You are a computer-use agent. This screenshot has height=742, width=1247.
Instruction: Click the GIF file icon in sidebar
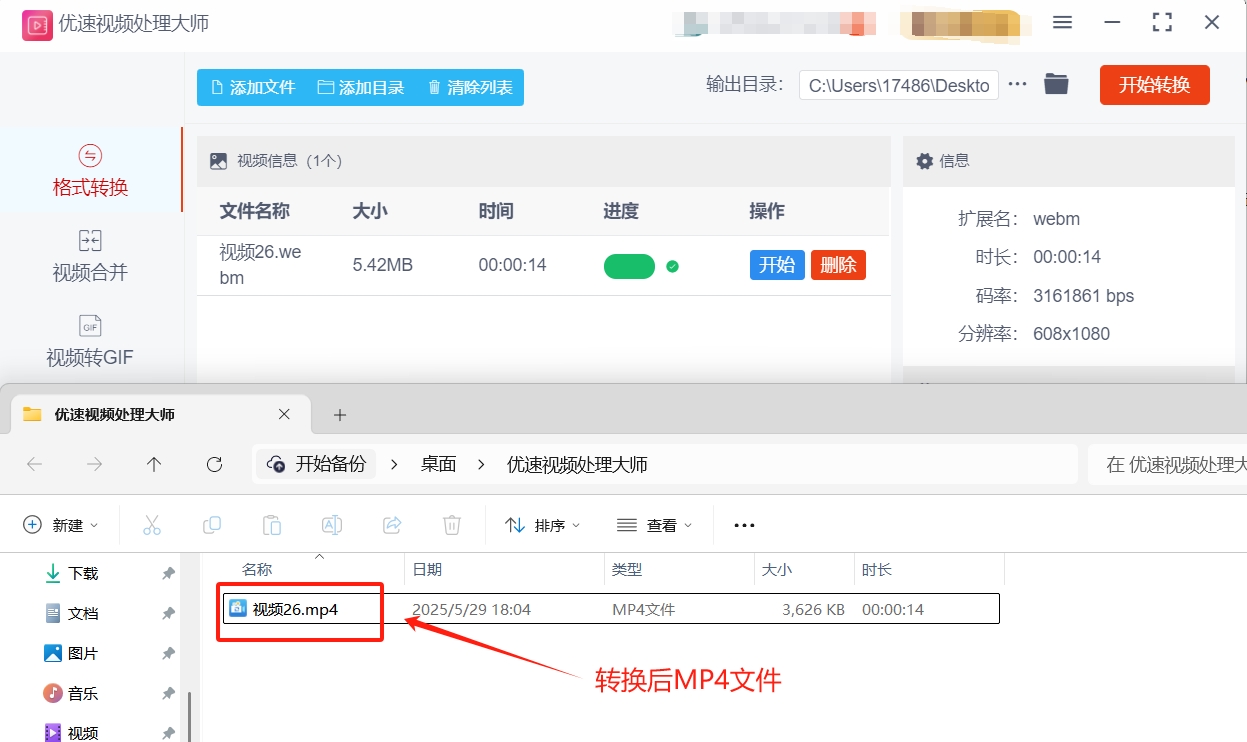90,326
